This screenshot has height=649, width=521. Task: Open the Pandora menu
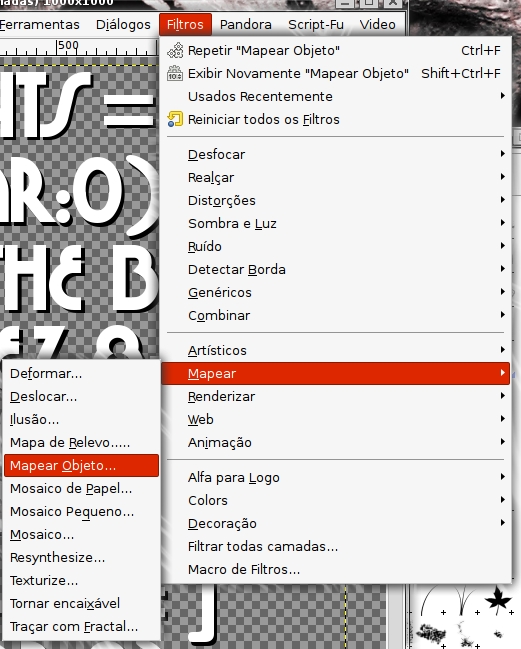[x=245, y=24]
